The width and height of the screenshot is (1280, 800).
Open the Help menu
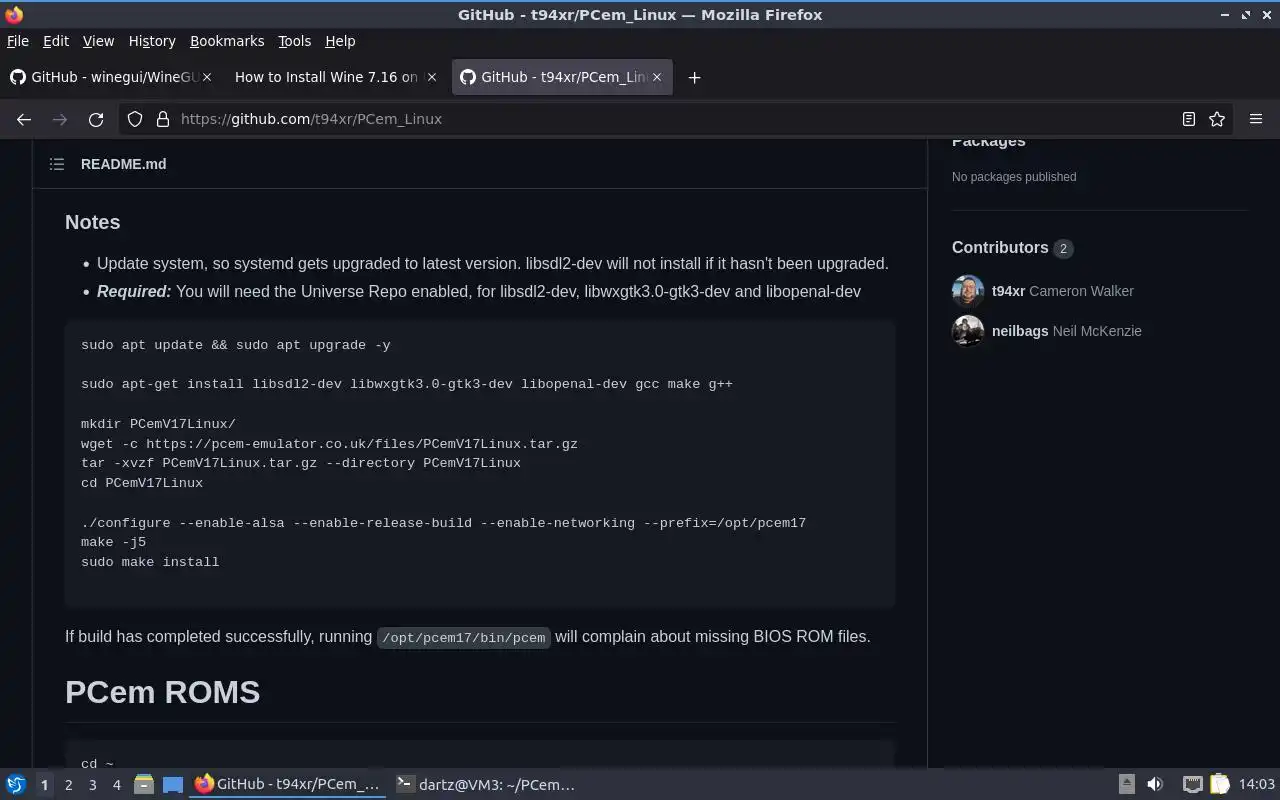[x=340, y=41]
